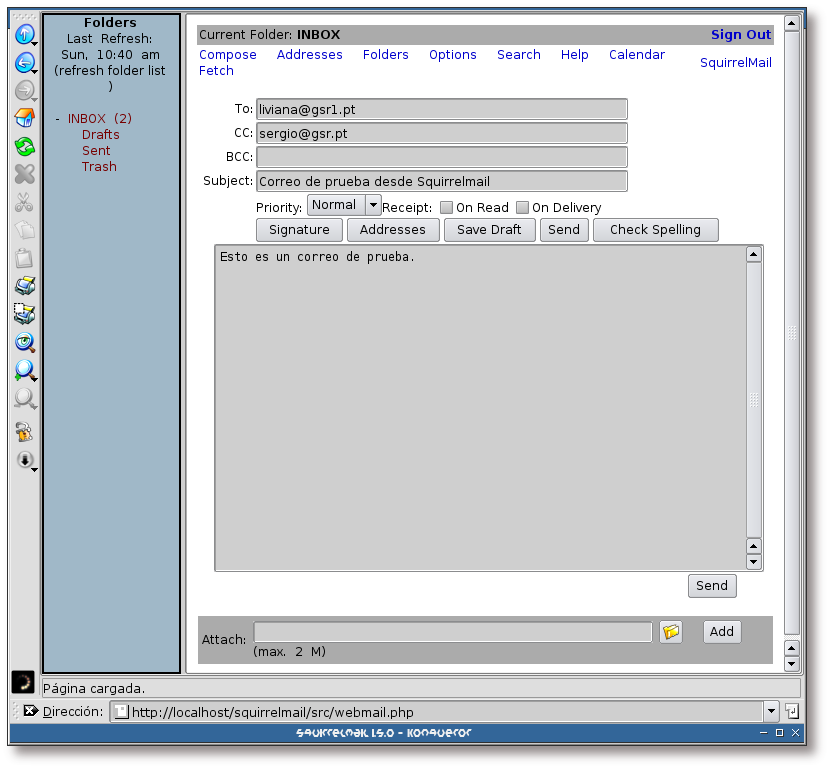Viewport: 830px width, 769px height.
Task: Click the Save Draft button
Action: pos(489,230)
